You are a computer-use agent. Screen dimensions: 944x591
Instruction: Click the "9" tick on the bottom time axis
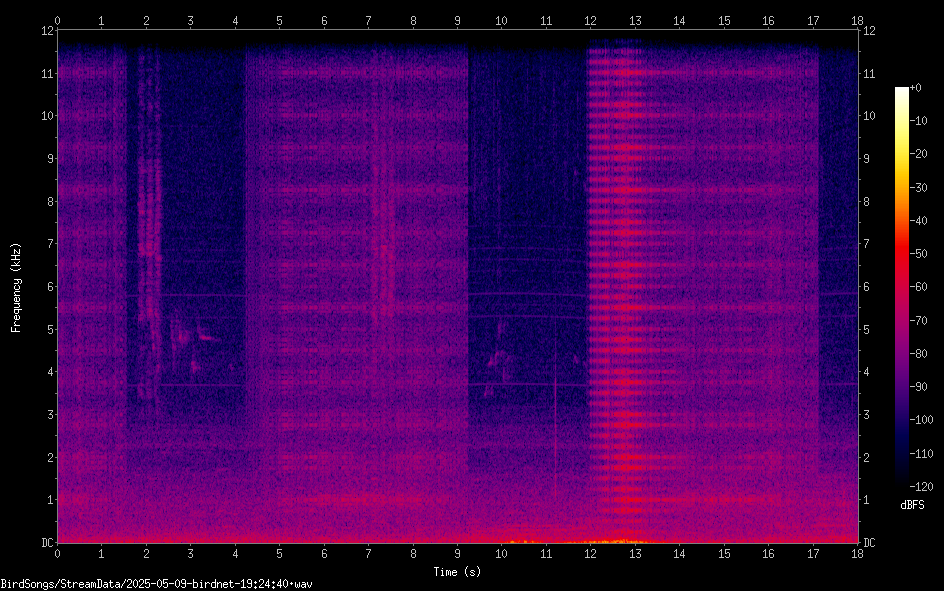[458, 554]
